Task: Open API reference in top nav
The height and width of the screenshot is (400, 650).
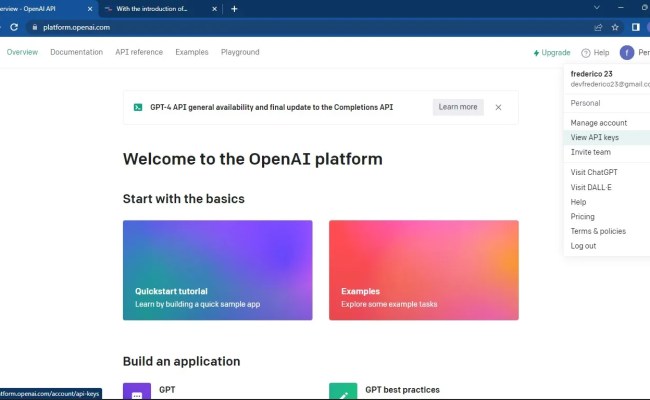Action: pos(139,52)
